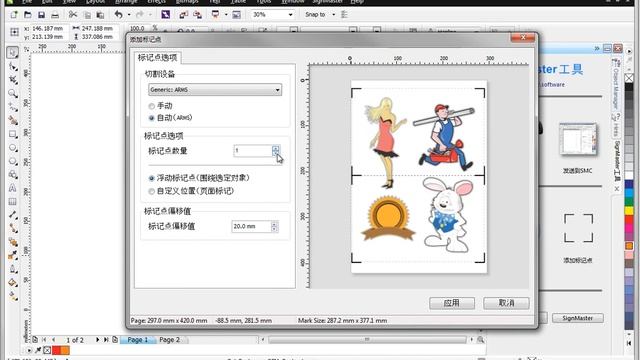The width and height of the screenshot is (640, 360).
Task: Choose 浮动标记点 floating marks radio option
Action: [x=151, y=178]
